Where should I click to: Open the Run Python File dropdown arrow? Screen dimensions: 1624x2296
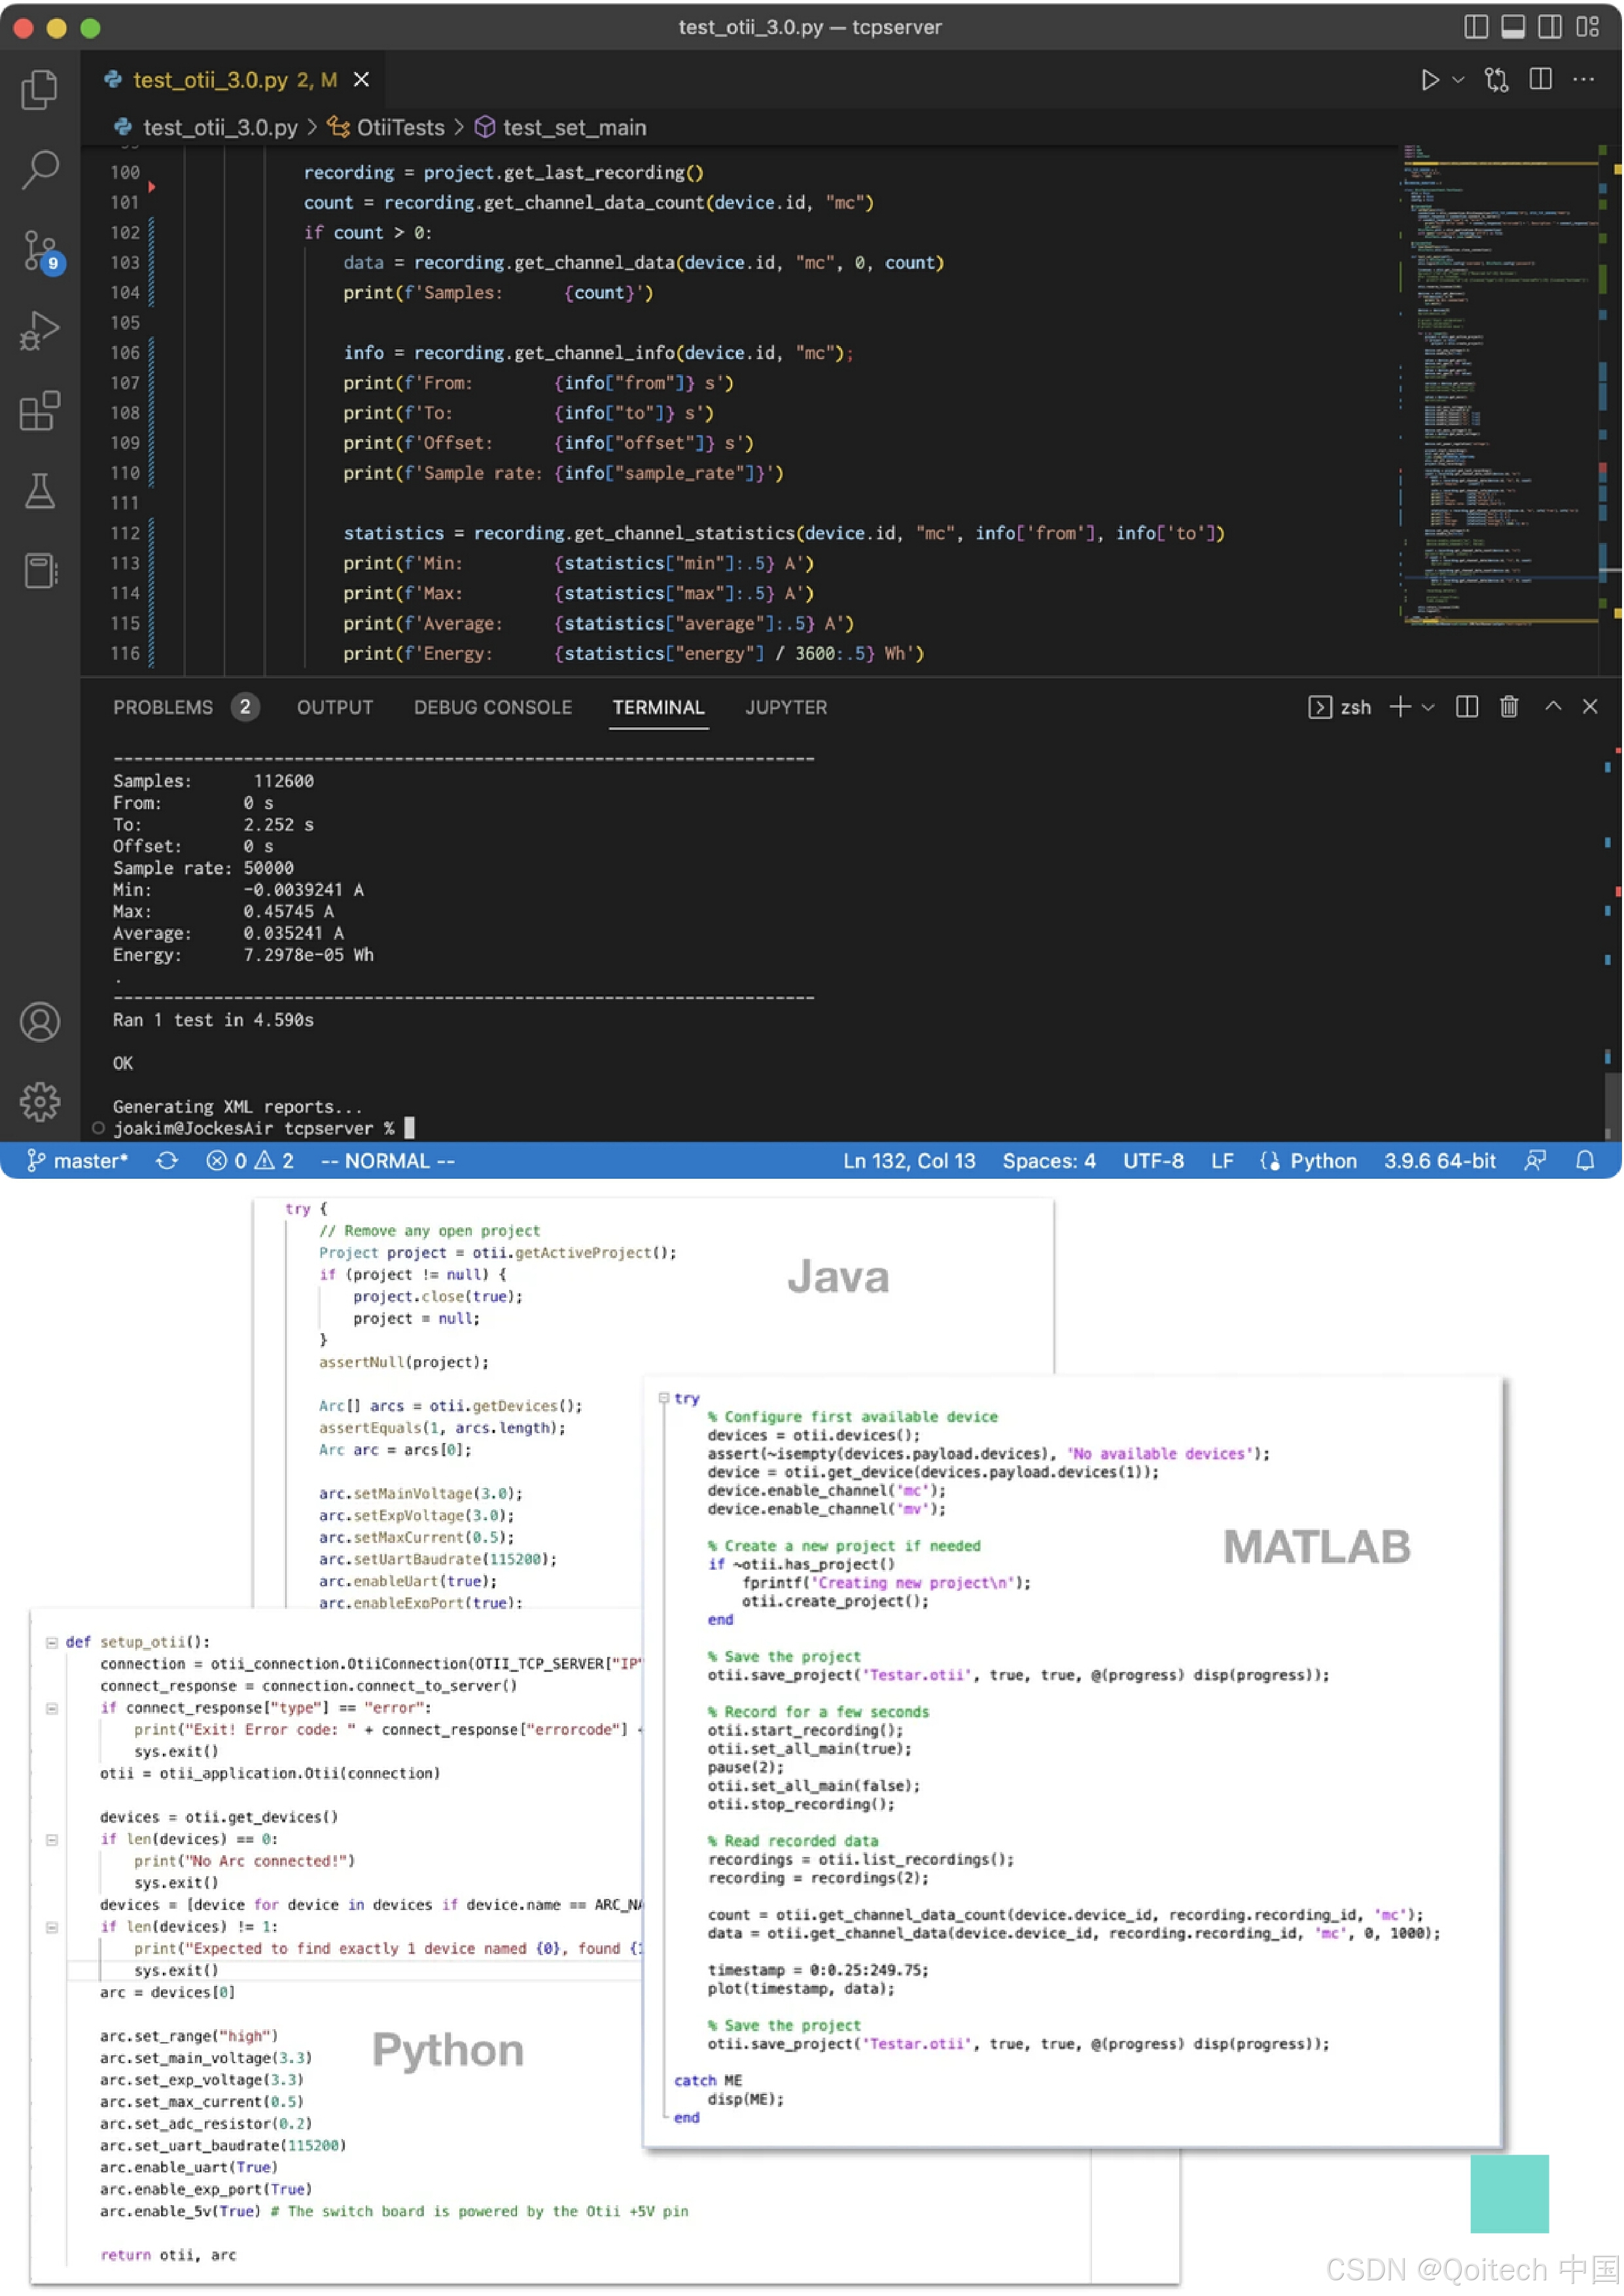pos(1459,80)
